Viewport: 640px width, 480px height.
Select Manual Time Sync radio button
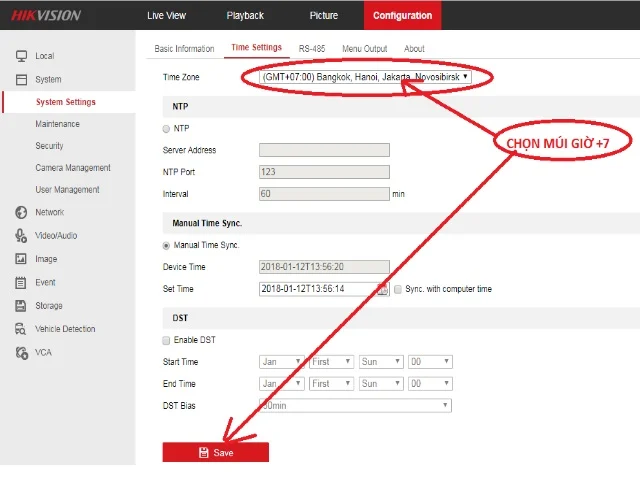(166, 246)
